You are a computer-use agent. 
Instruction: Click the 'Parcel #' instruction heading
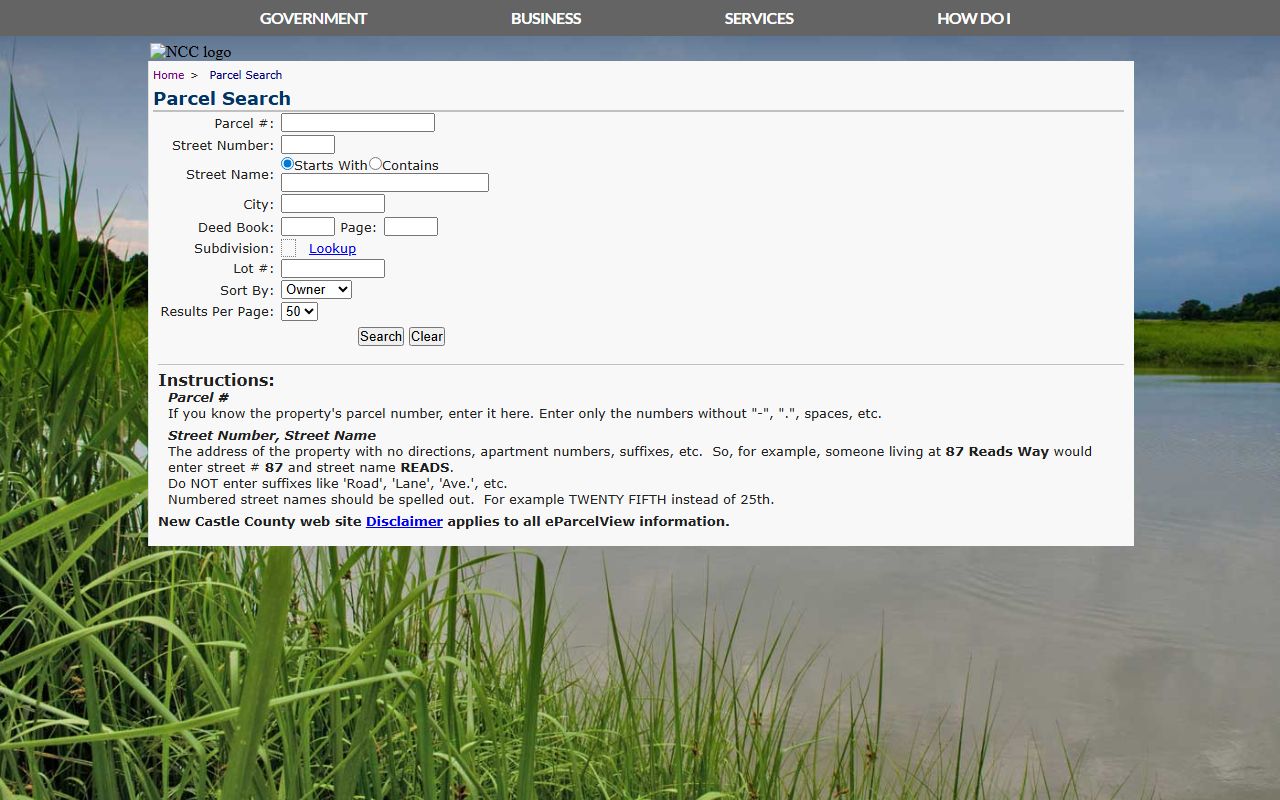pos(198,397)
